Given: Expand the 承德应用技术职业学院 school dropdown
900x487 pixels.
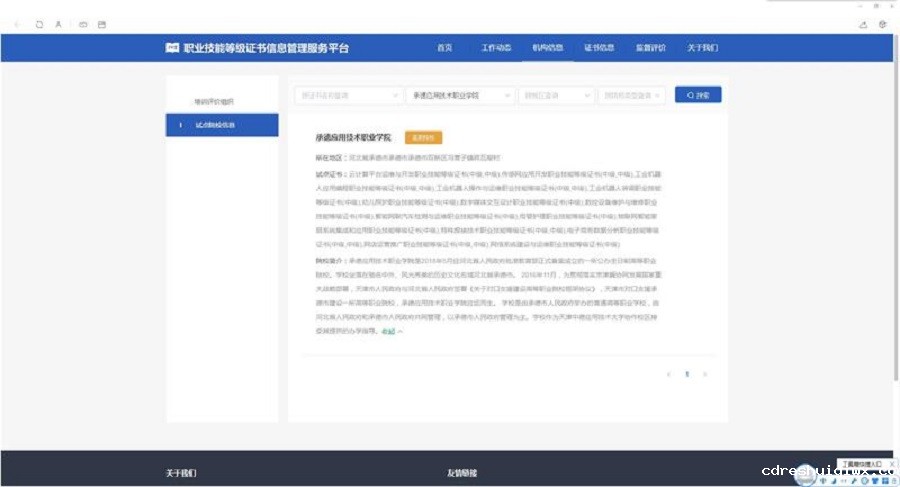Looking at the screenshot, I should (x=462, y=95).
